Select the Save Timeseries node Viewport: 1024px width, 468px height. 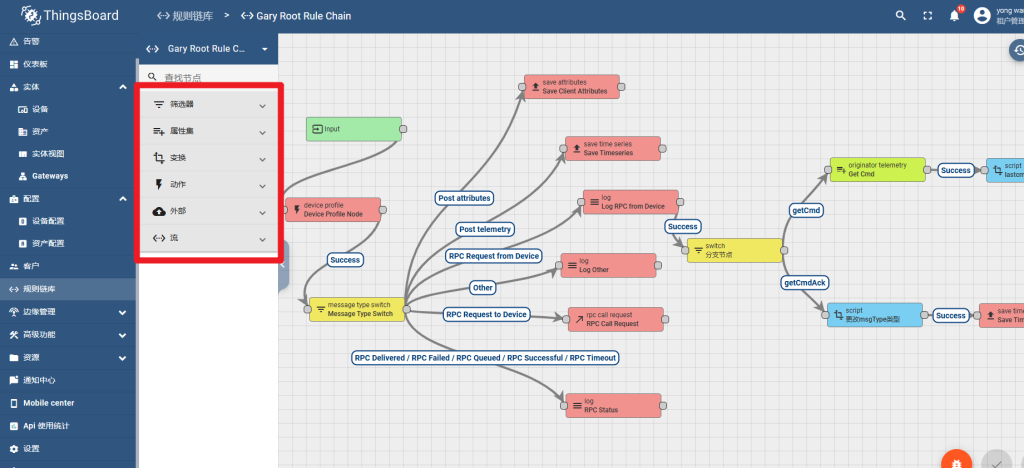tap(613, 148)
